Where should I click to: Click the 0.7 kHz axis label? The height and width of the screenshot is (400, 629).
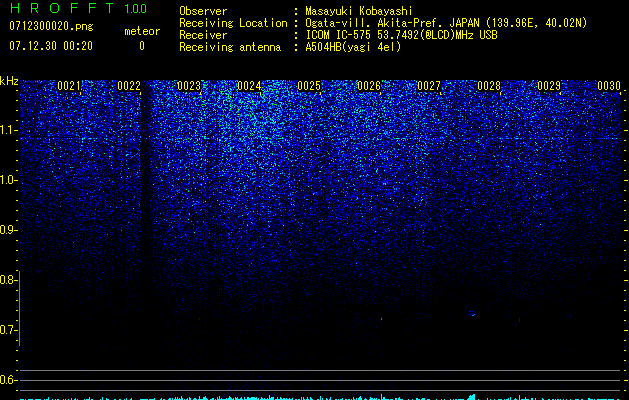[9, 330]
